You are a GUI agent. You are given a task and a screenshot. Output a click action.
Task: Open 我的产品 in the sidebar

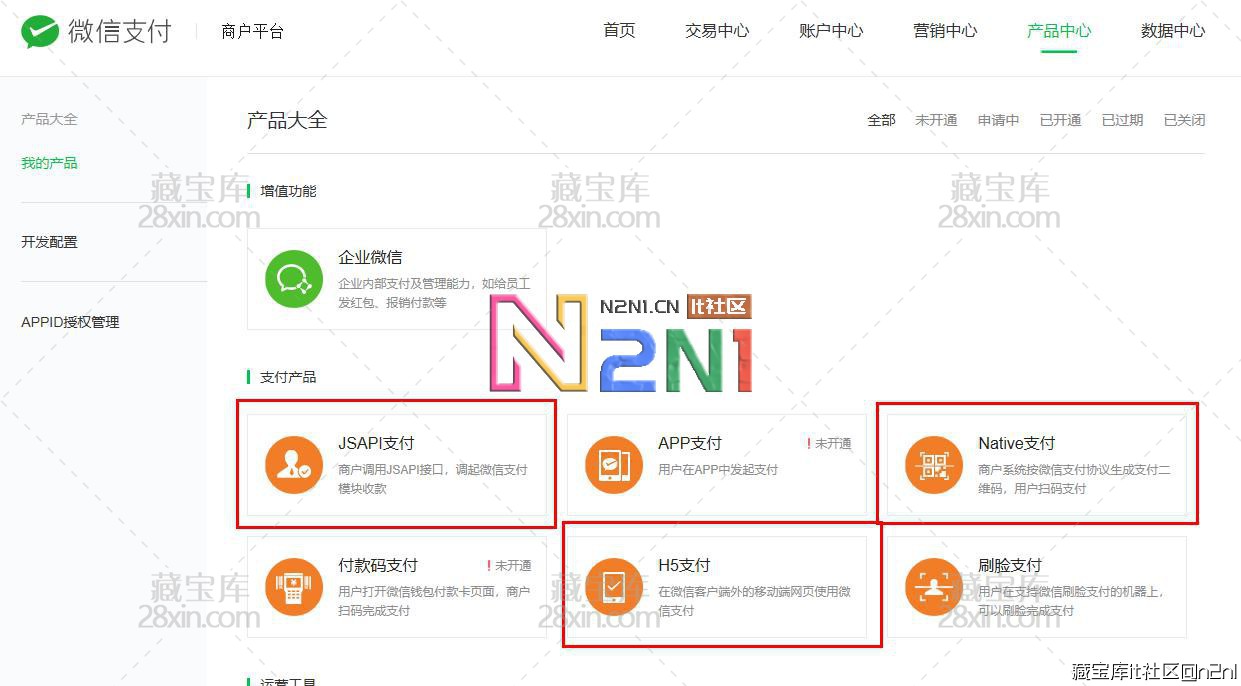tap(49, 163)
